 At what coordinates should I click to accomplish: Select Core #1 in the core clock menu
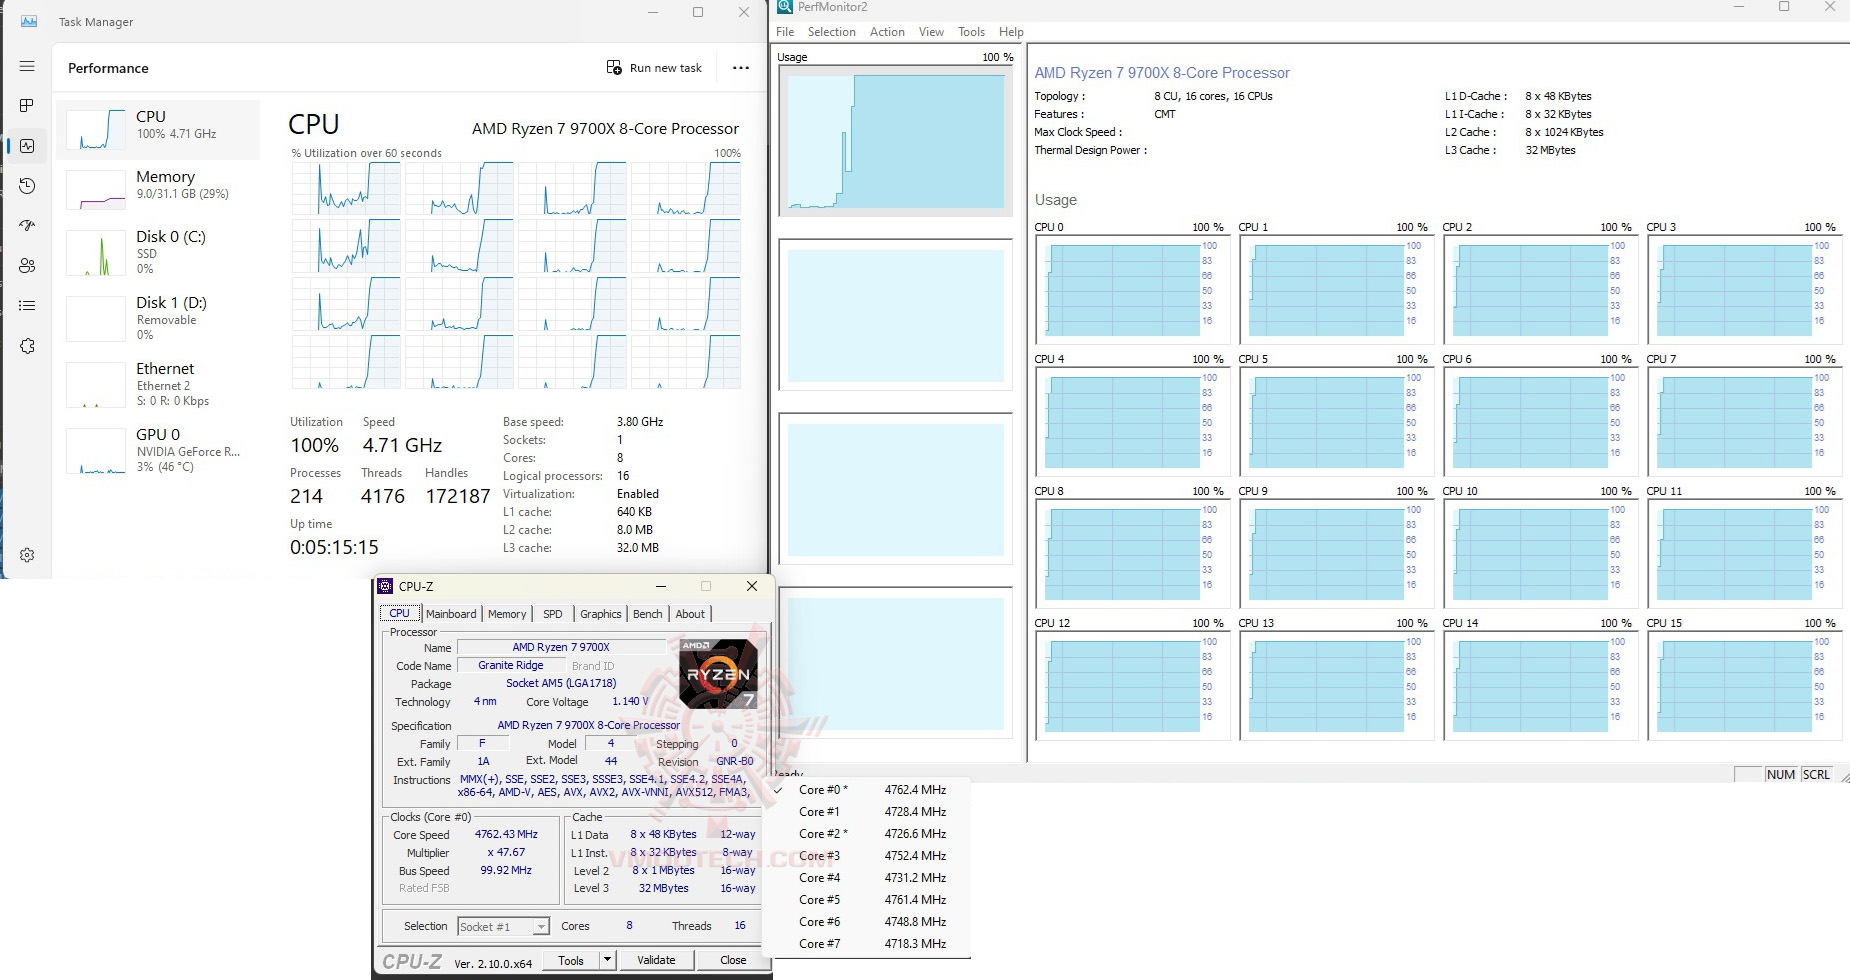(866, 812)
